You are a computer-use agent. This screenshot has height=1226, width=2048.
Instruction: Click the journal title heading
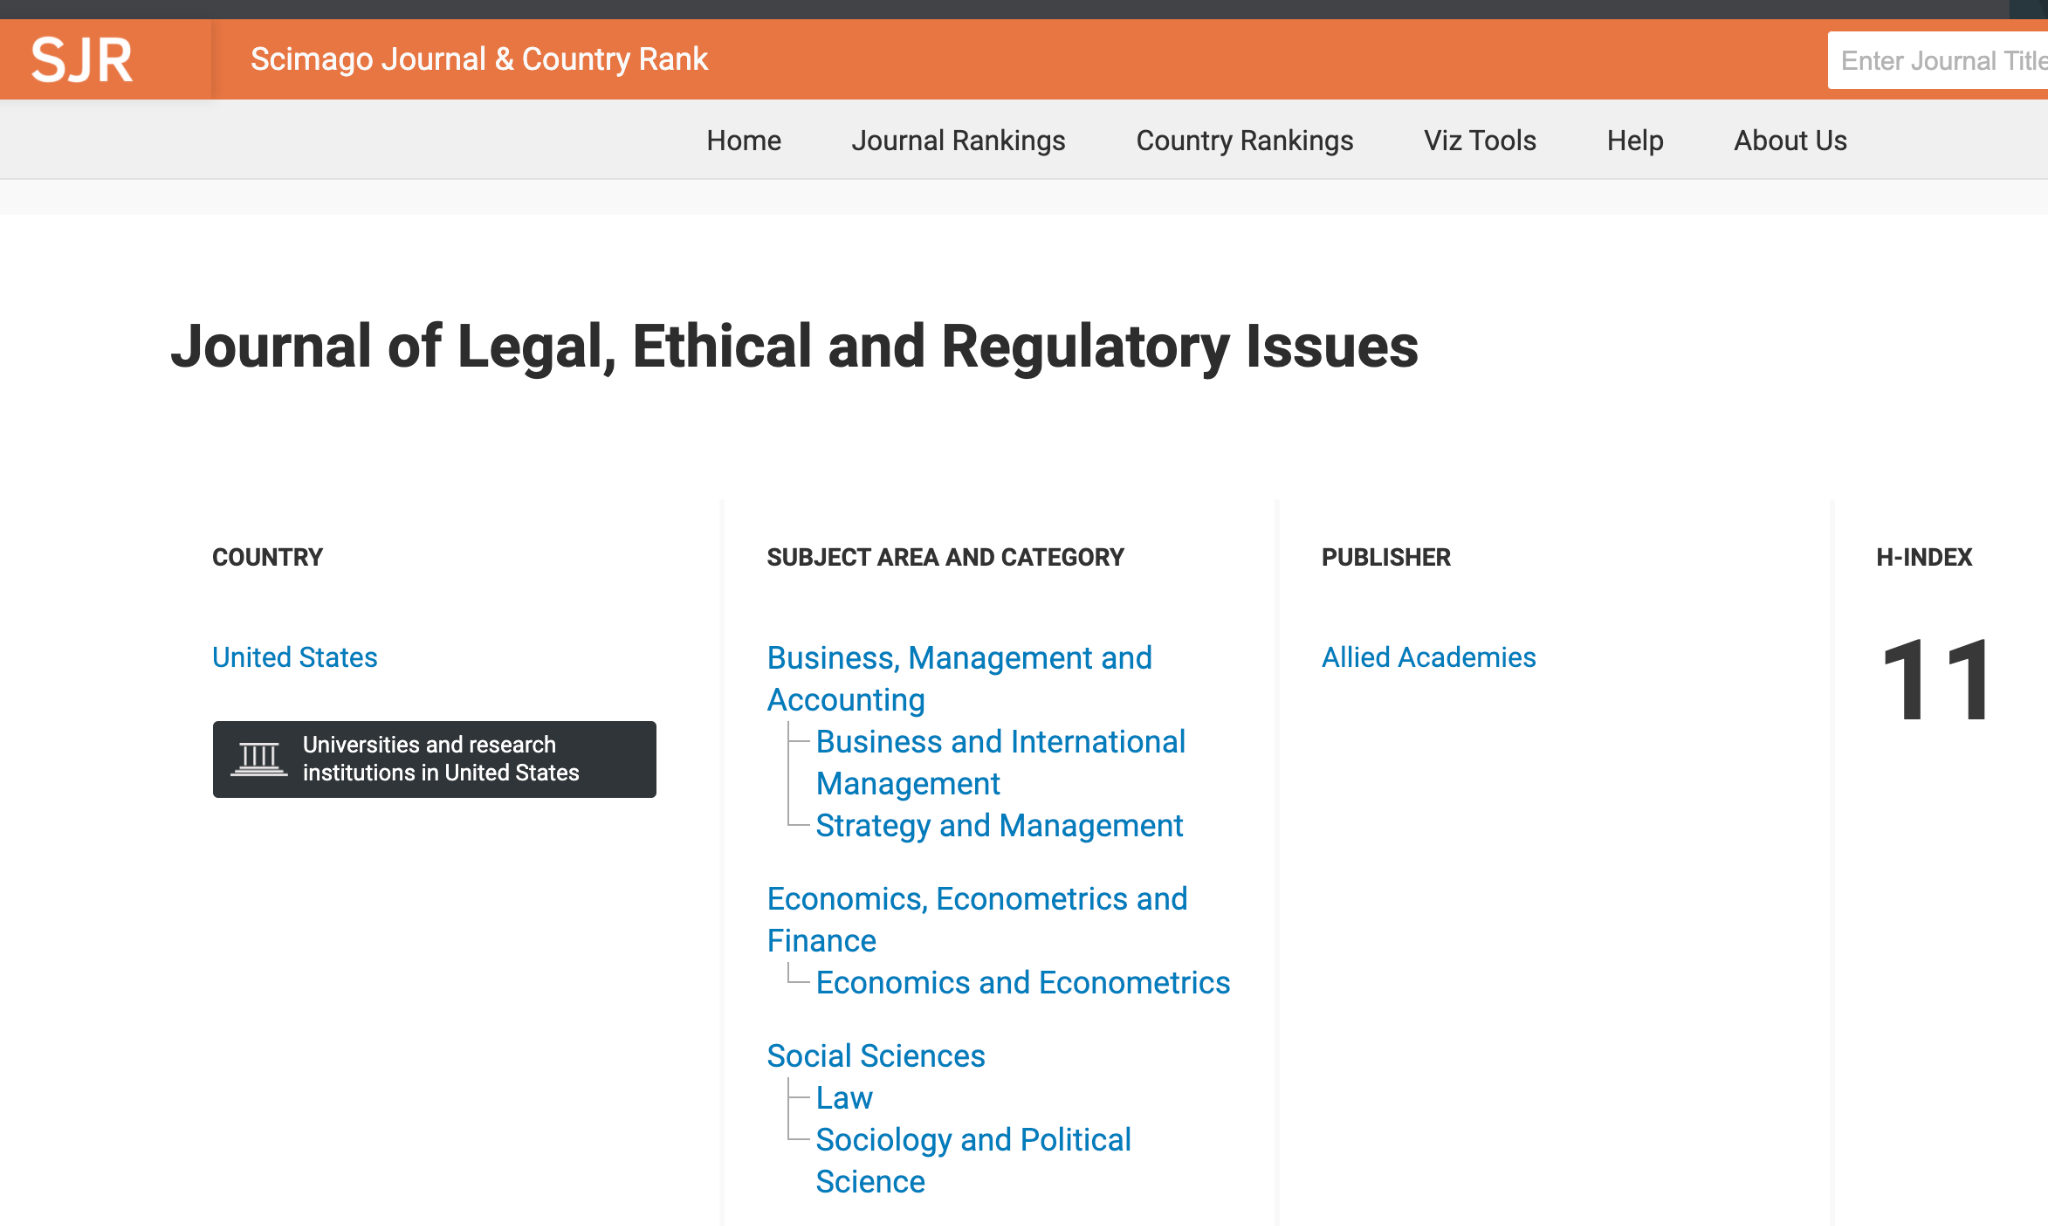coord(794,347)
